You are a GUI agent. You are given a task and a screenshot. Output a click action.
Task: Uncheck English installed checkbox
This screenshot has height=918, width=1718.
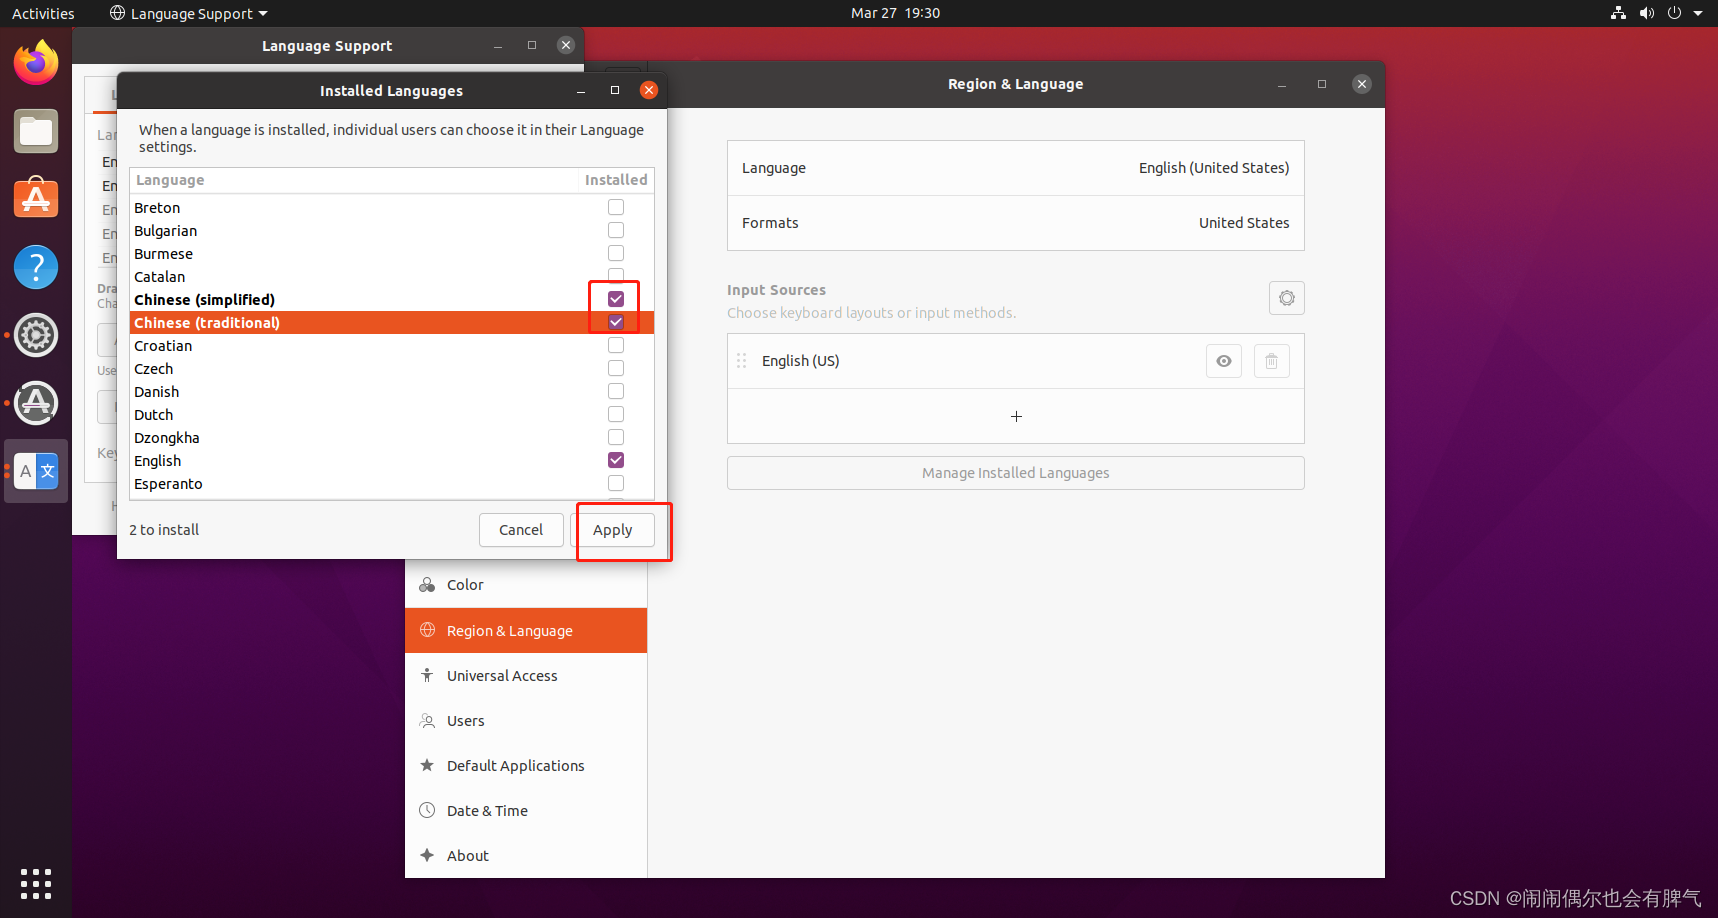[x=616, y=460]
